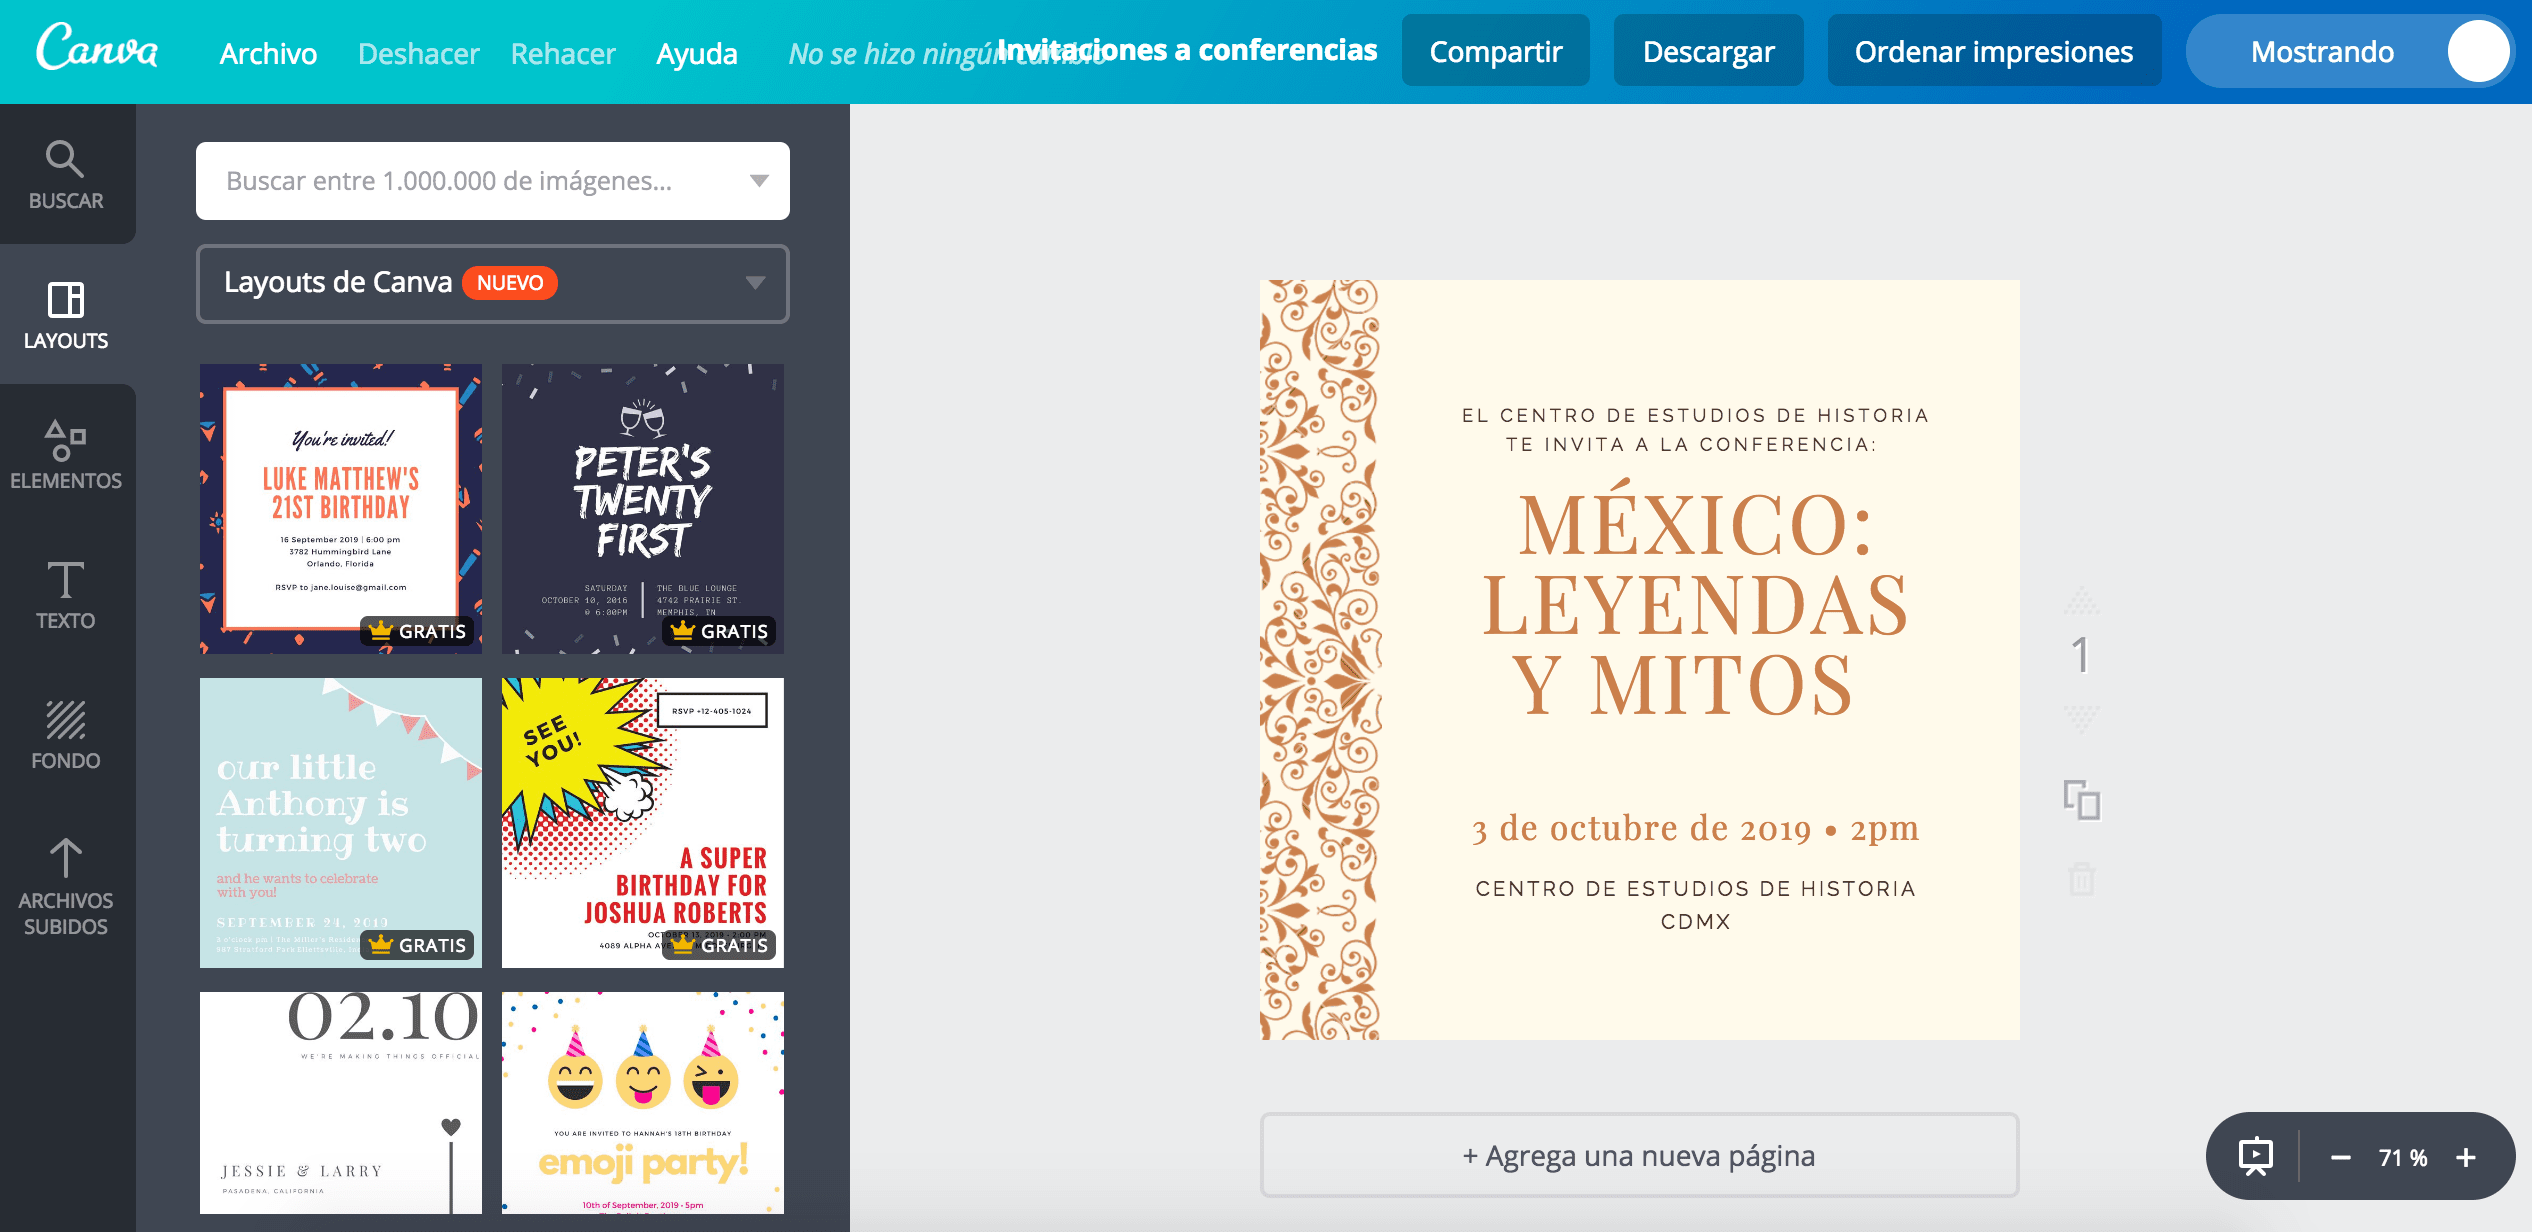2532x1232 pixels.
Task: Open Archivos Subidos uploads panel
Action: click(x=66, y=886)
